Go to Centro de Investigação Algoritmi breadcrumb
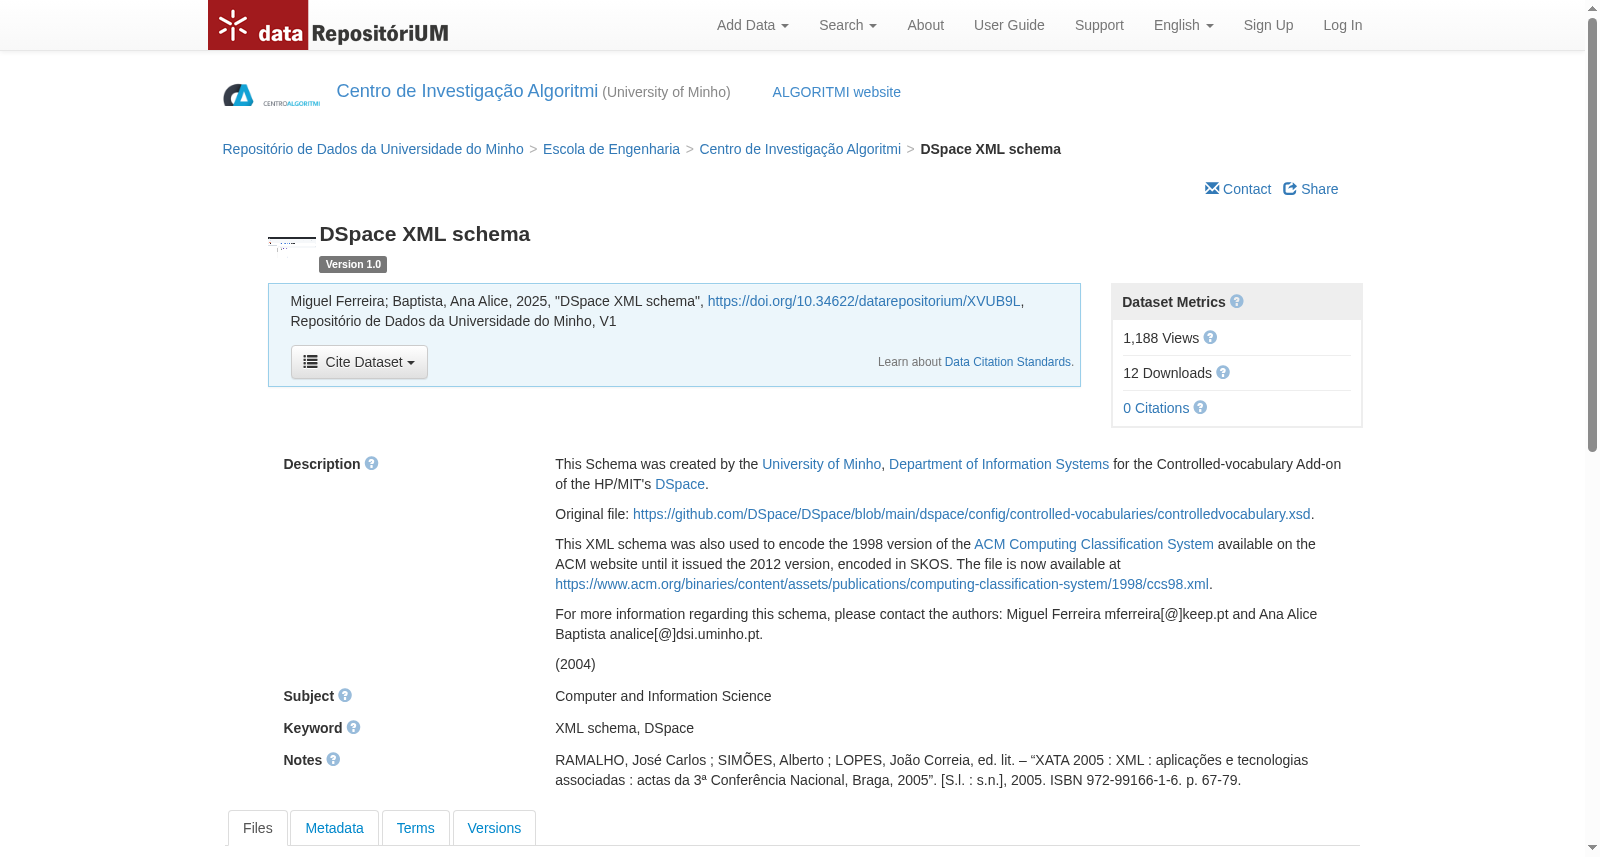Image resolution: width=1600 pixels, height=857 pixels. pyautogui.click(x=800, y=149)
